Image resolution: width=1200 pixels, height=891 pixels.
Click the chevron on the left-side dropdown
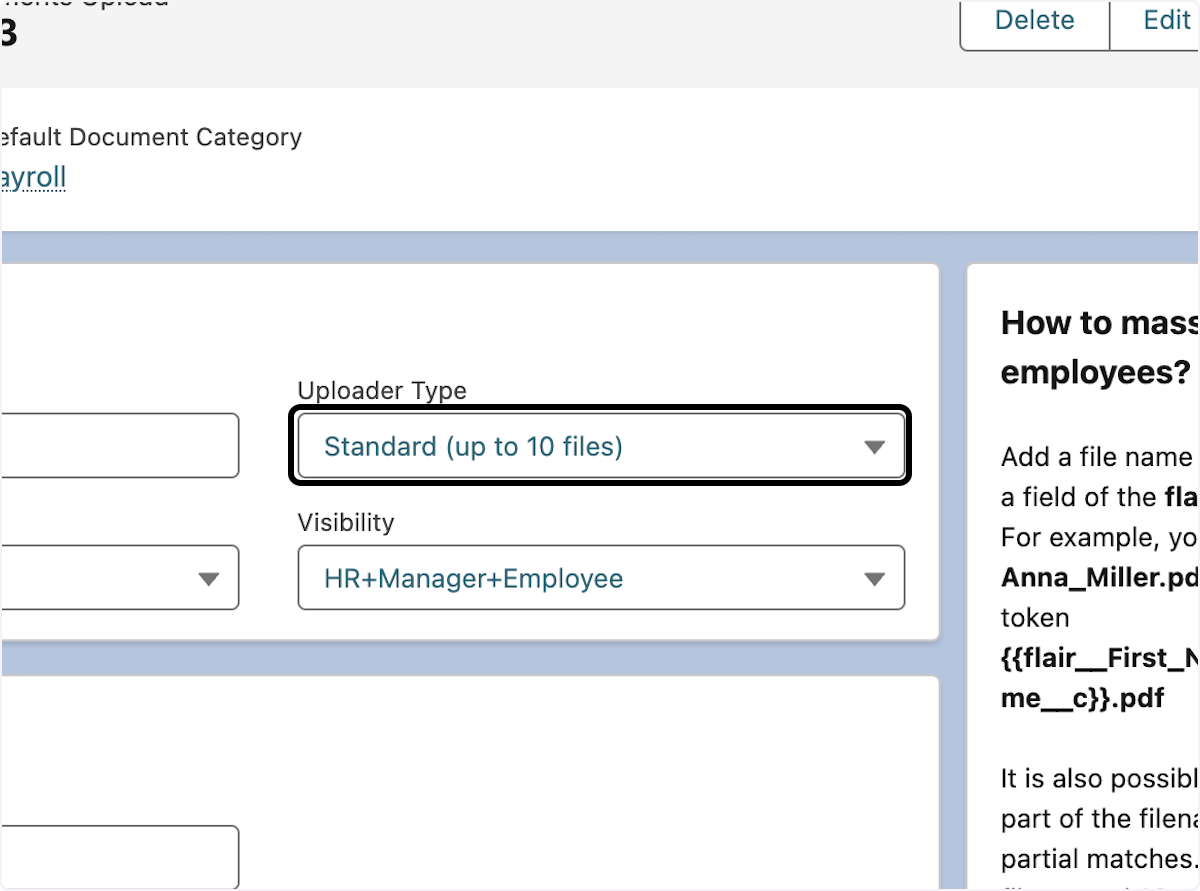tap(209, 578)
